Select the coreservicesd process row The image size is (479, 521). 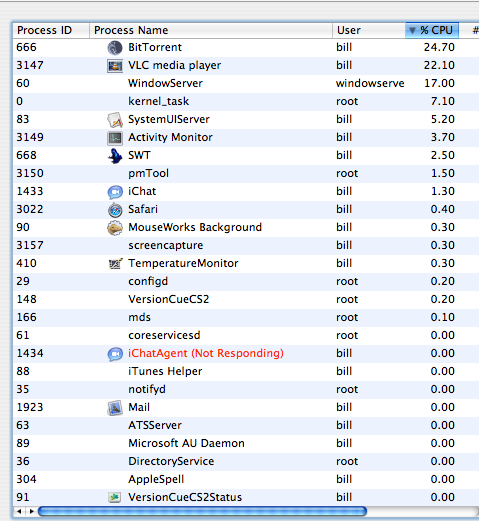pos(246,335)
